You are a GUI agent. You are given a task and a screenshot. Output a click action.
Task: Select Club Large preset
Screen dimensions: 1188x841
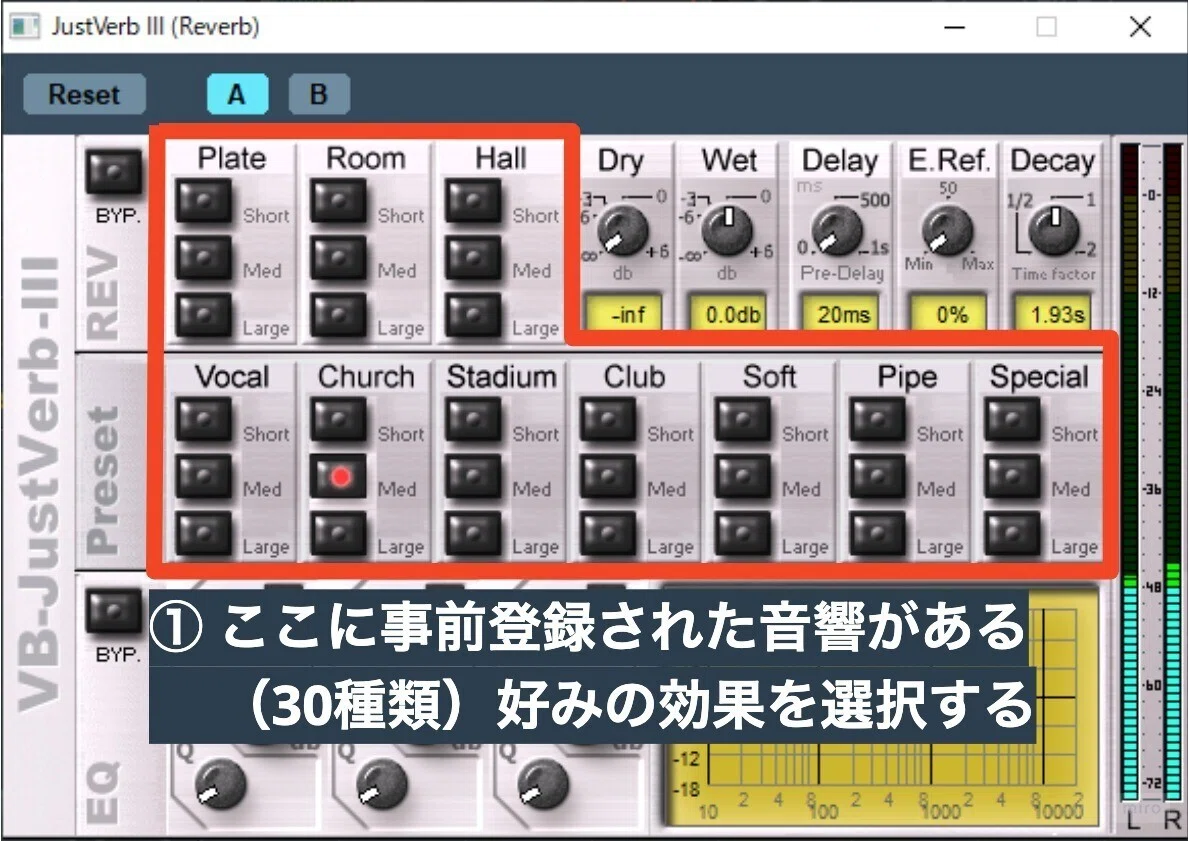pos(608,533)
